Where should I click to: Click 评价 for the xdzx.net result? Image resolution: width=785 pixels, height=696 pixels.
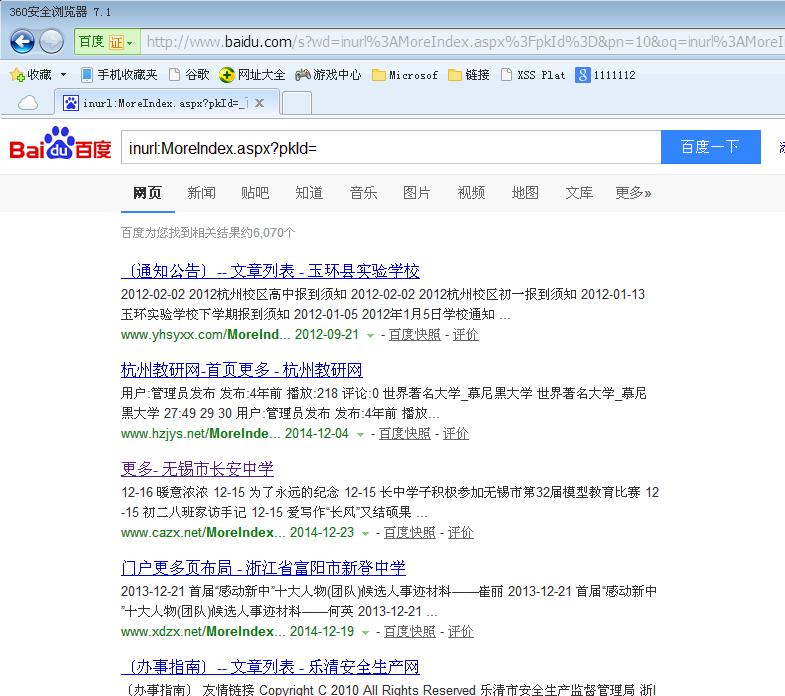click(461, 631)
